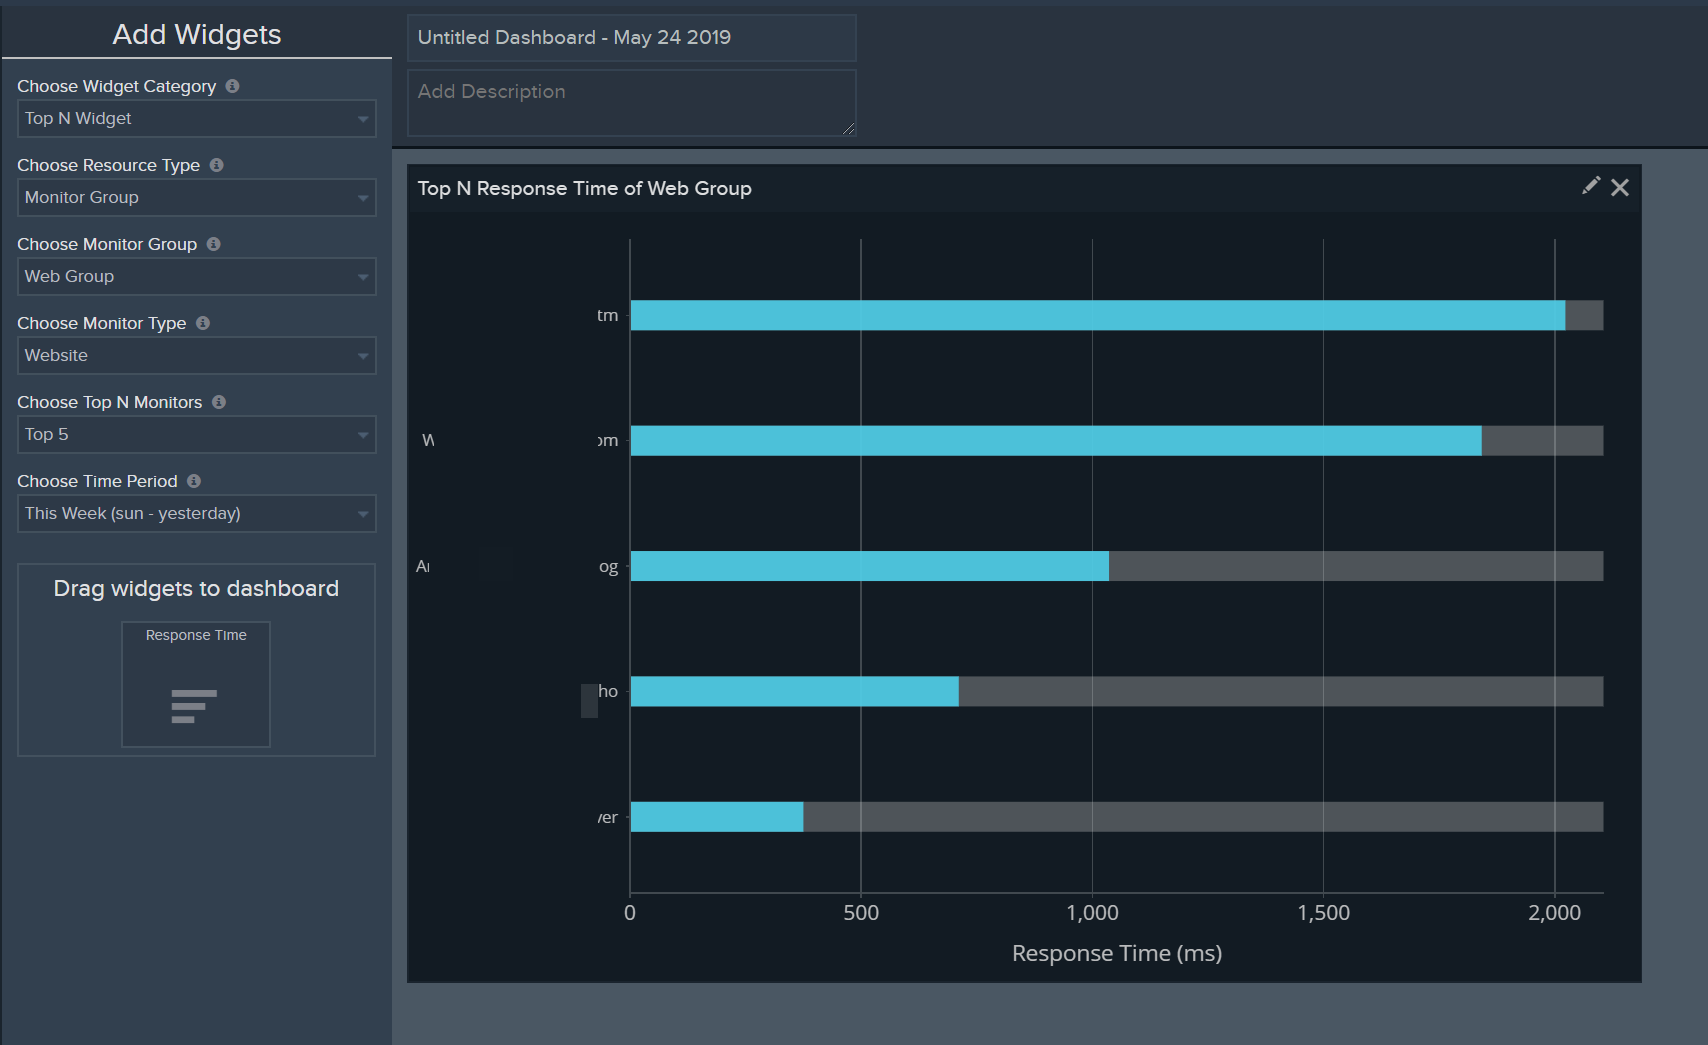This screenshot has width=1708, height=1045.
Task: Click the Choose Time Period label
Action: pos(97,481)
